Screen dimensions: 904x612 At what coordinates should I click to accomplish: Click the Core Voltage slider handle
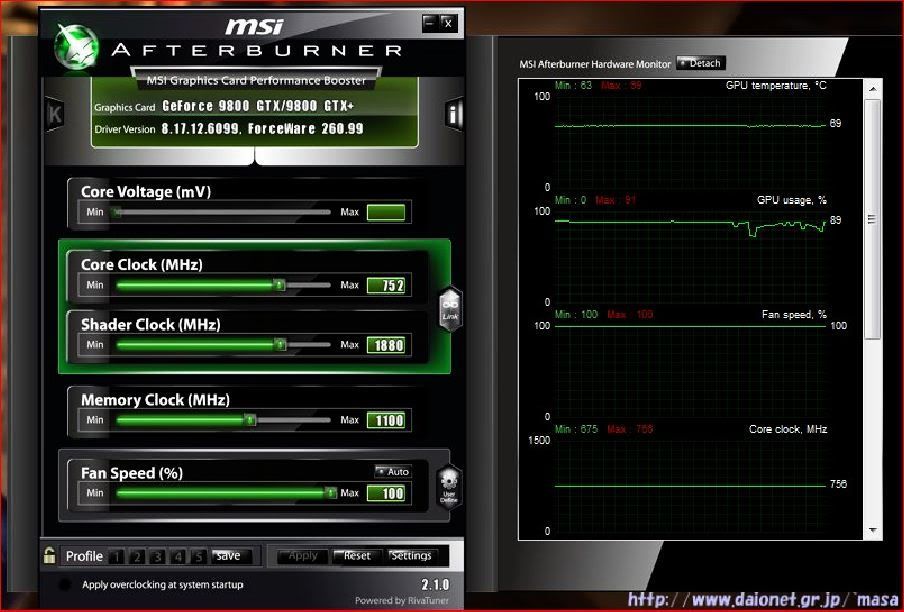point(117,212)
